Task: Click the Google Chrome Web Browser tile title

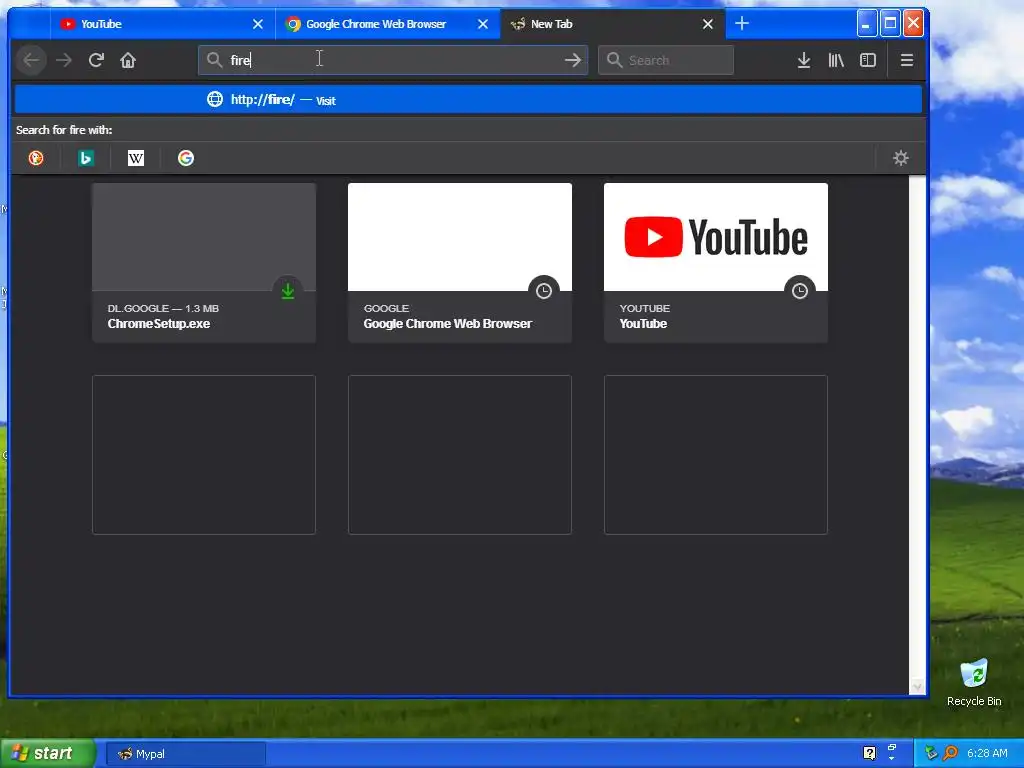Action: point(447,324)
